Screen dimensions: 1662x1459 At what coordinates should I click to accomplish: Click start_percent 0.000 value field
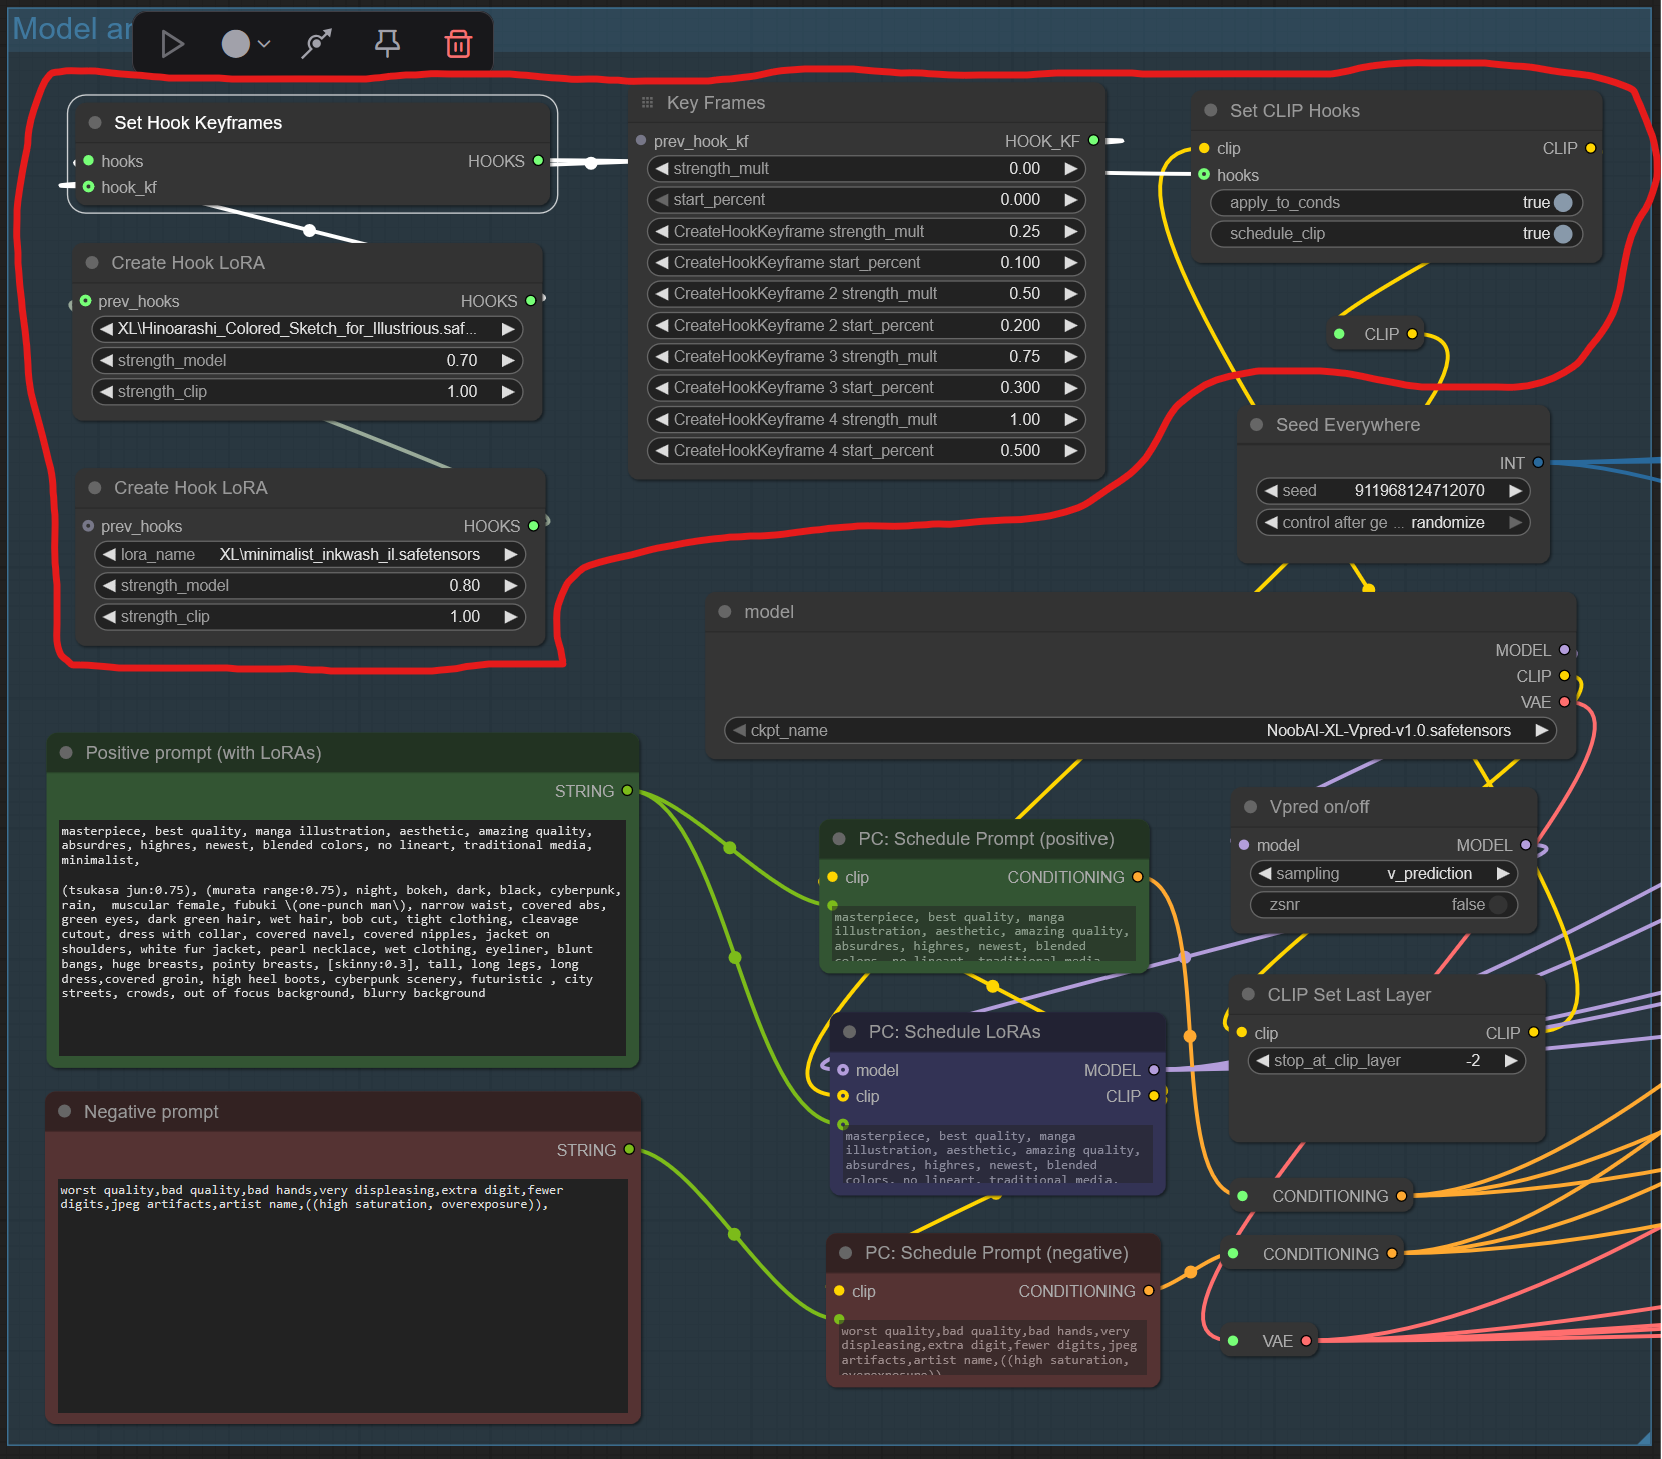tap(866, 200)
